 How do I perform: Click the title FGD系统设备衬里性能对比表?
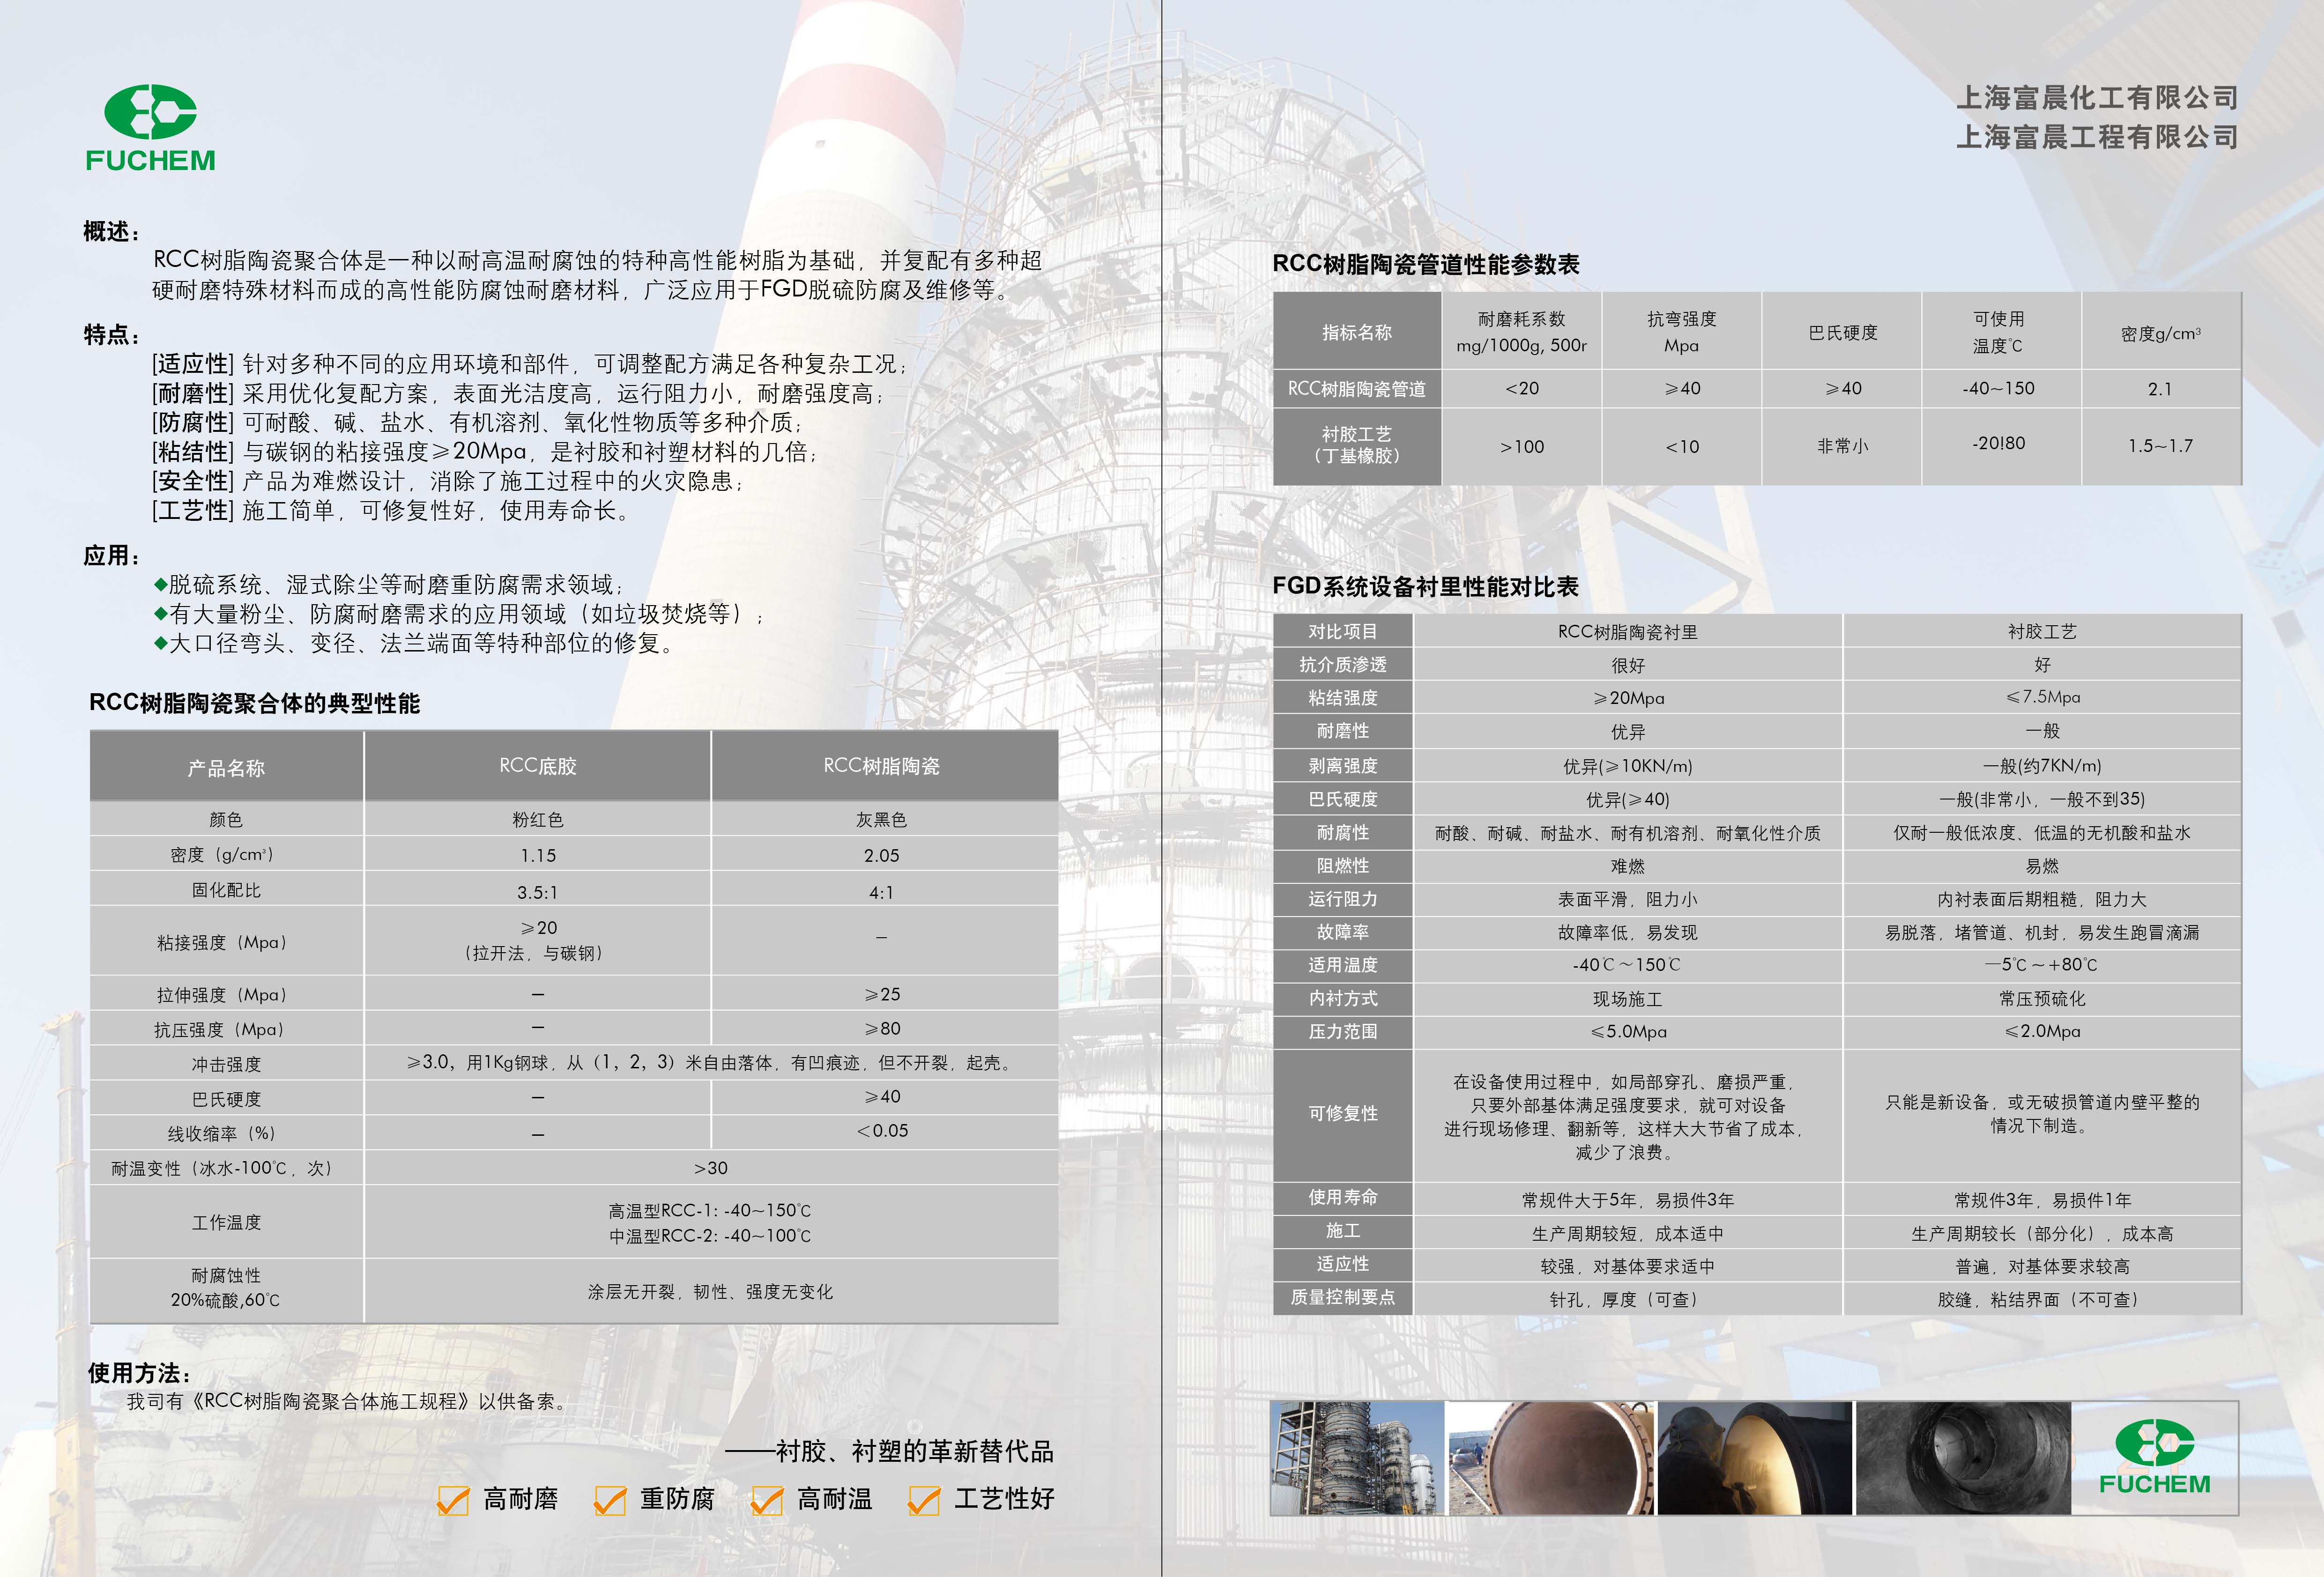(1425, 586)
